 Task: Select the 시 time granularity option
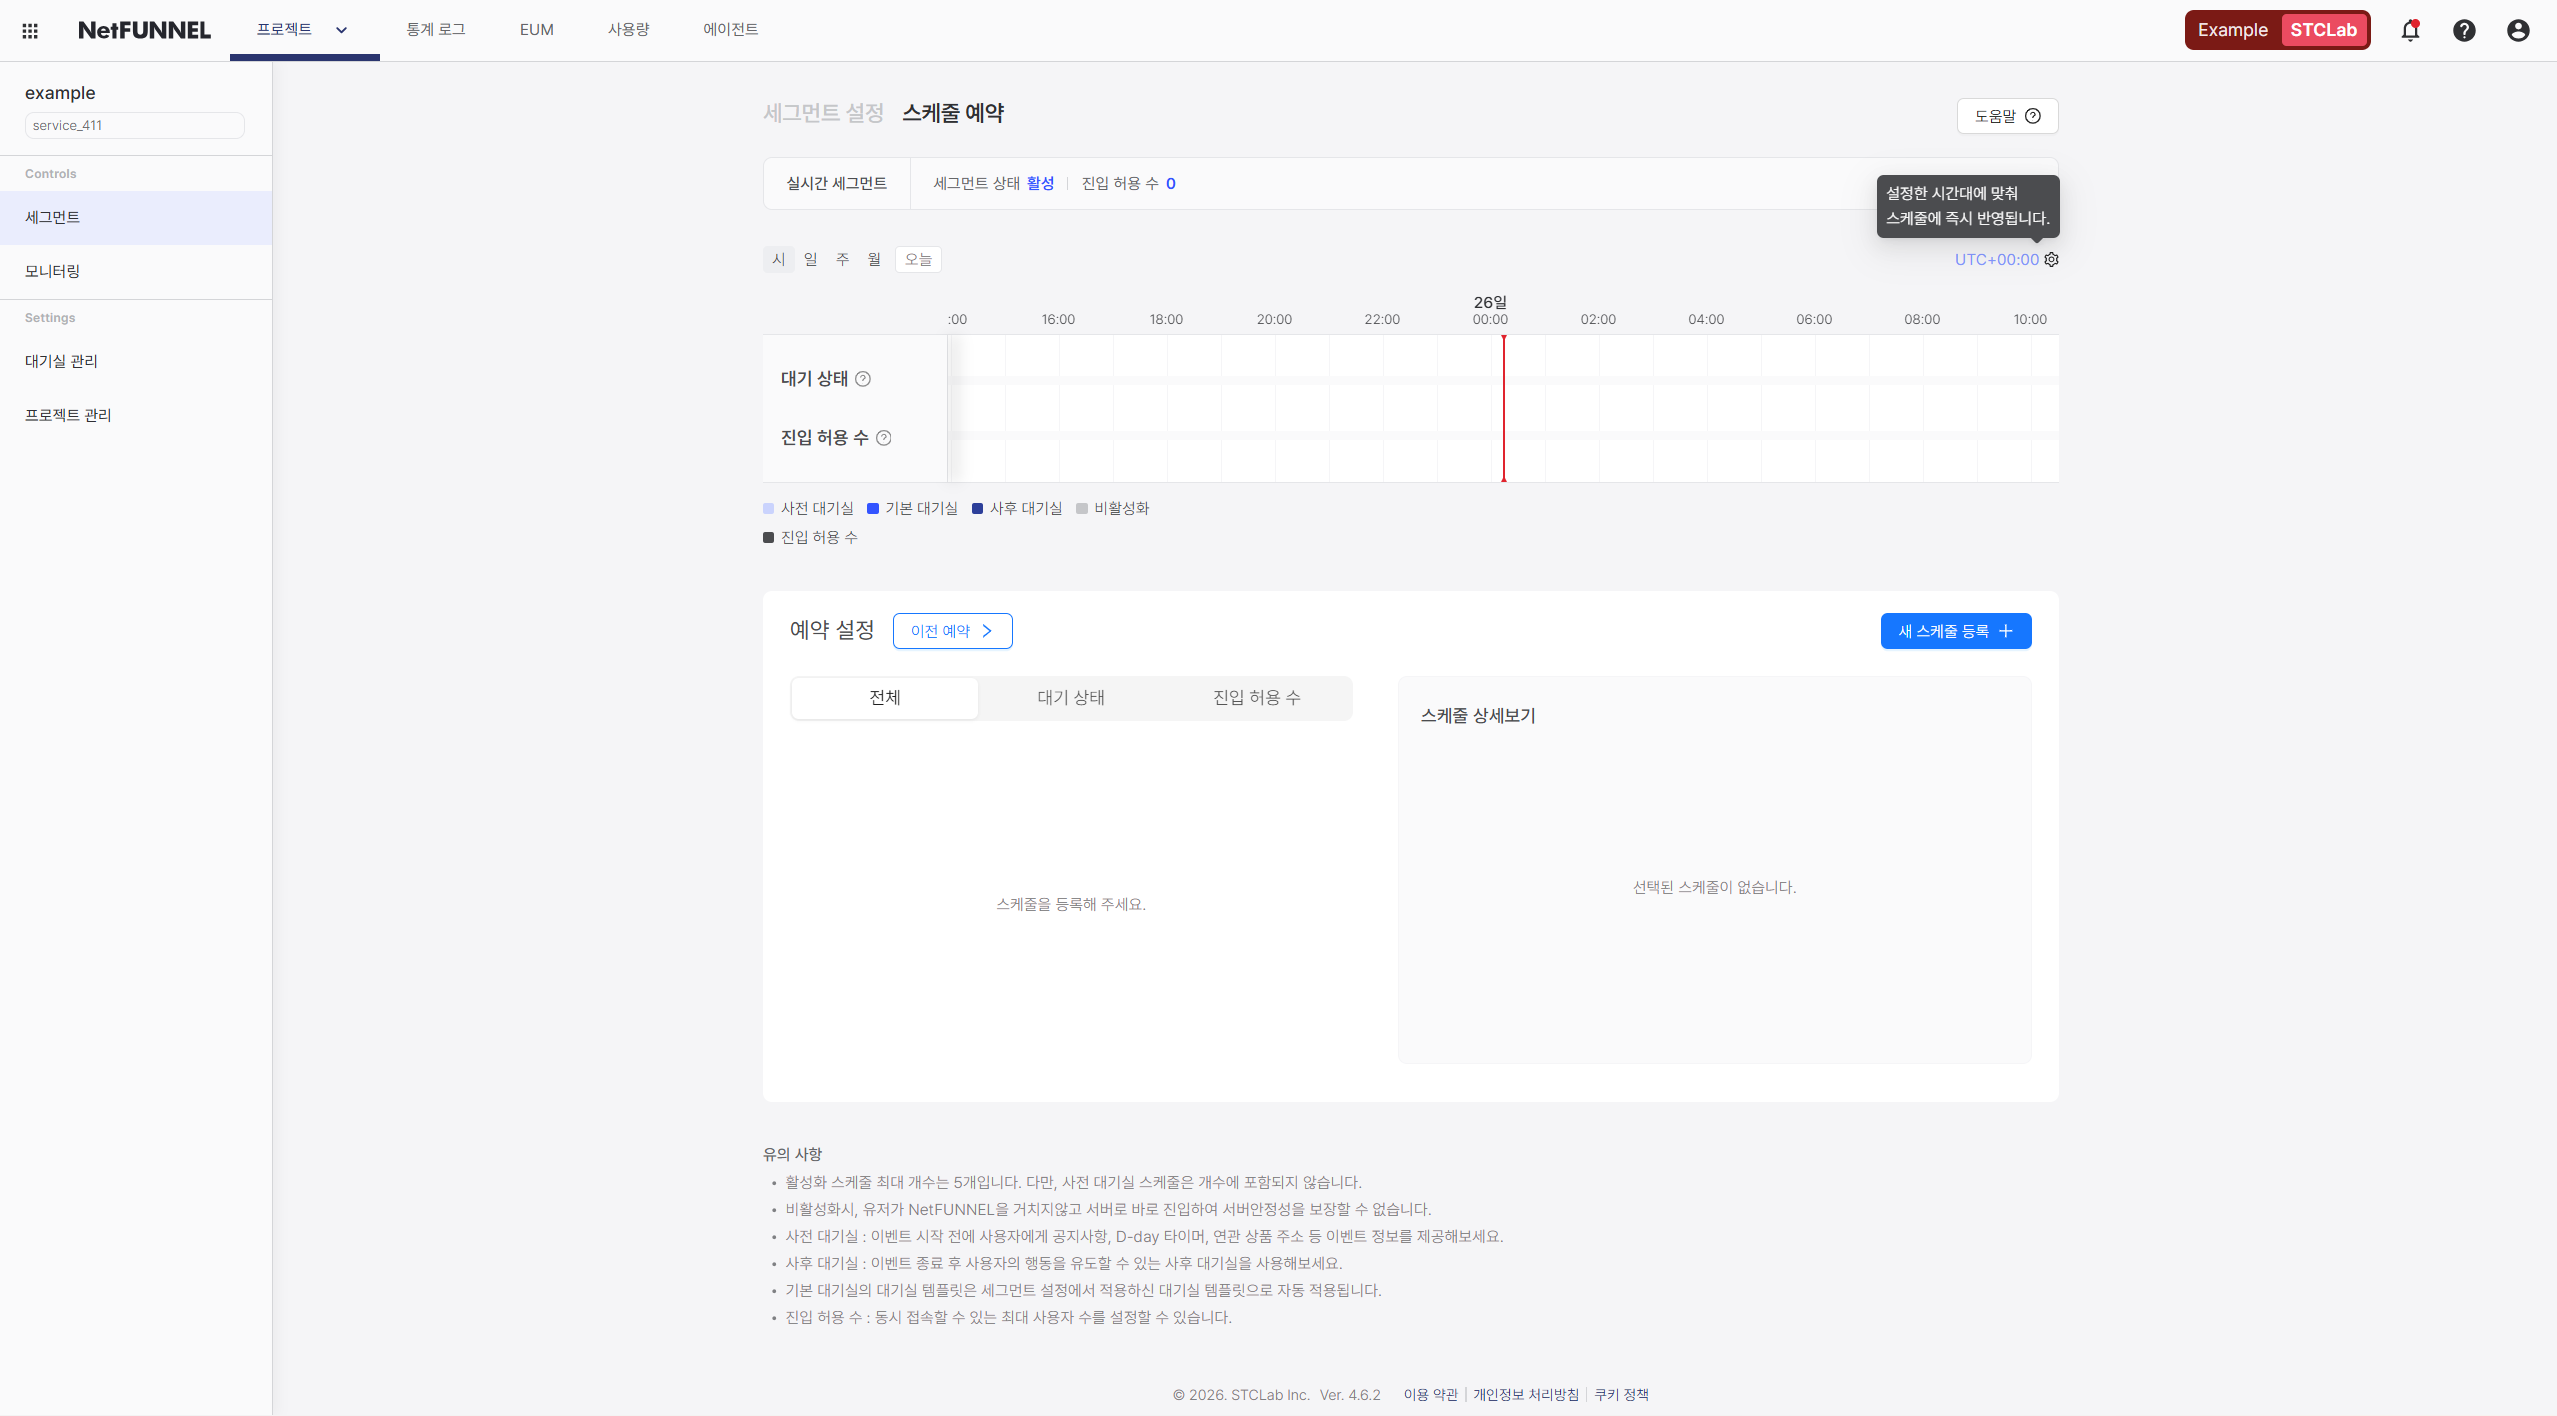[778, 259]
